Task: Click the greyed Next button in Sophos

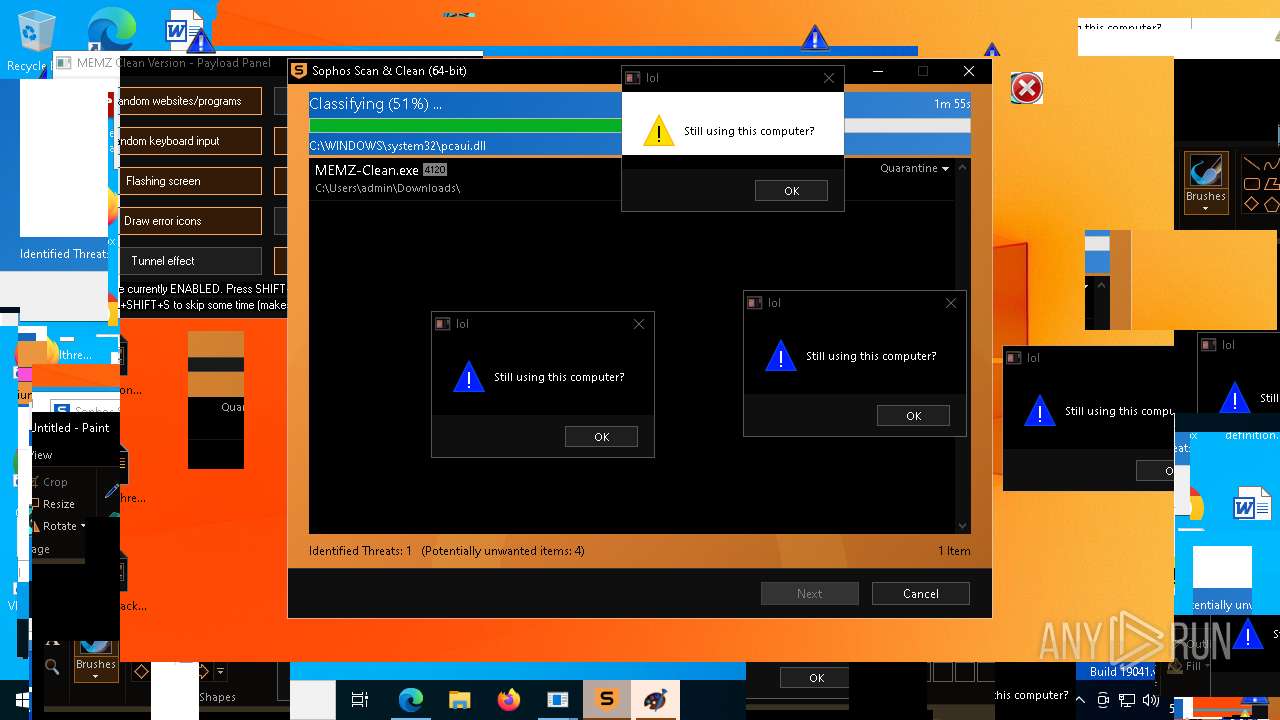Action: [809, 594]
